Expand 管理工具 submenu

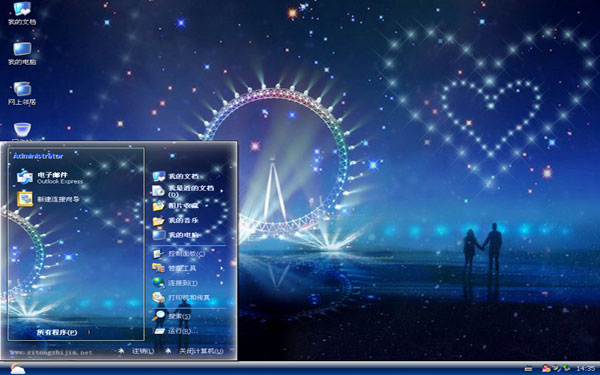[188, 268]
